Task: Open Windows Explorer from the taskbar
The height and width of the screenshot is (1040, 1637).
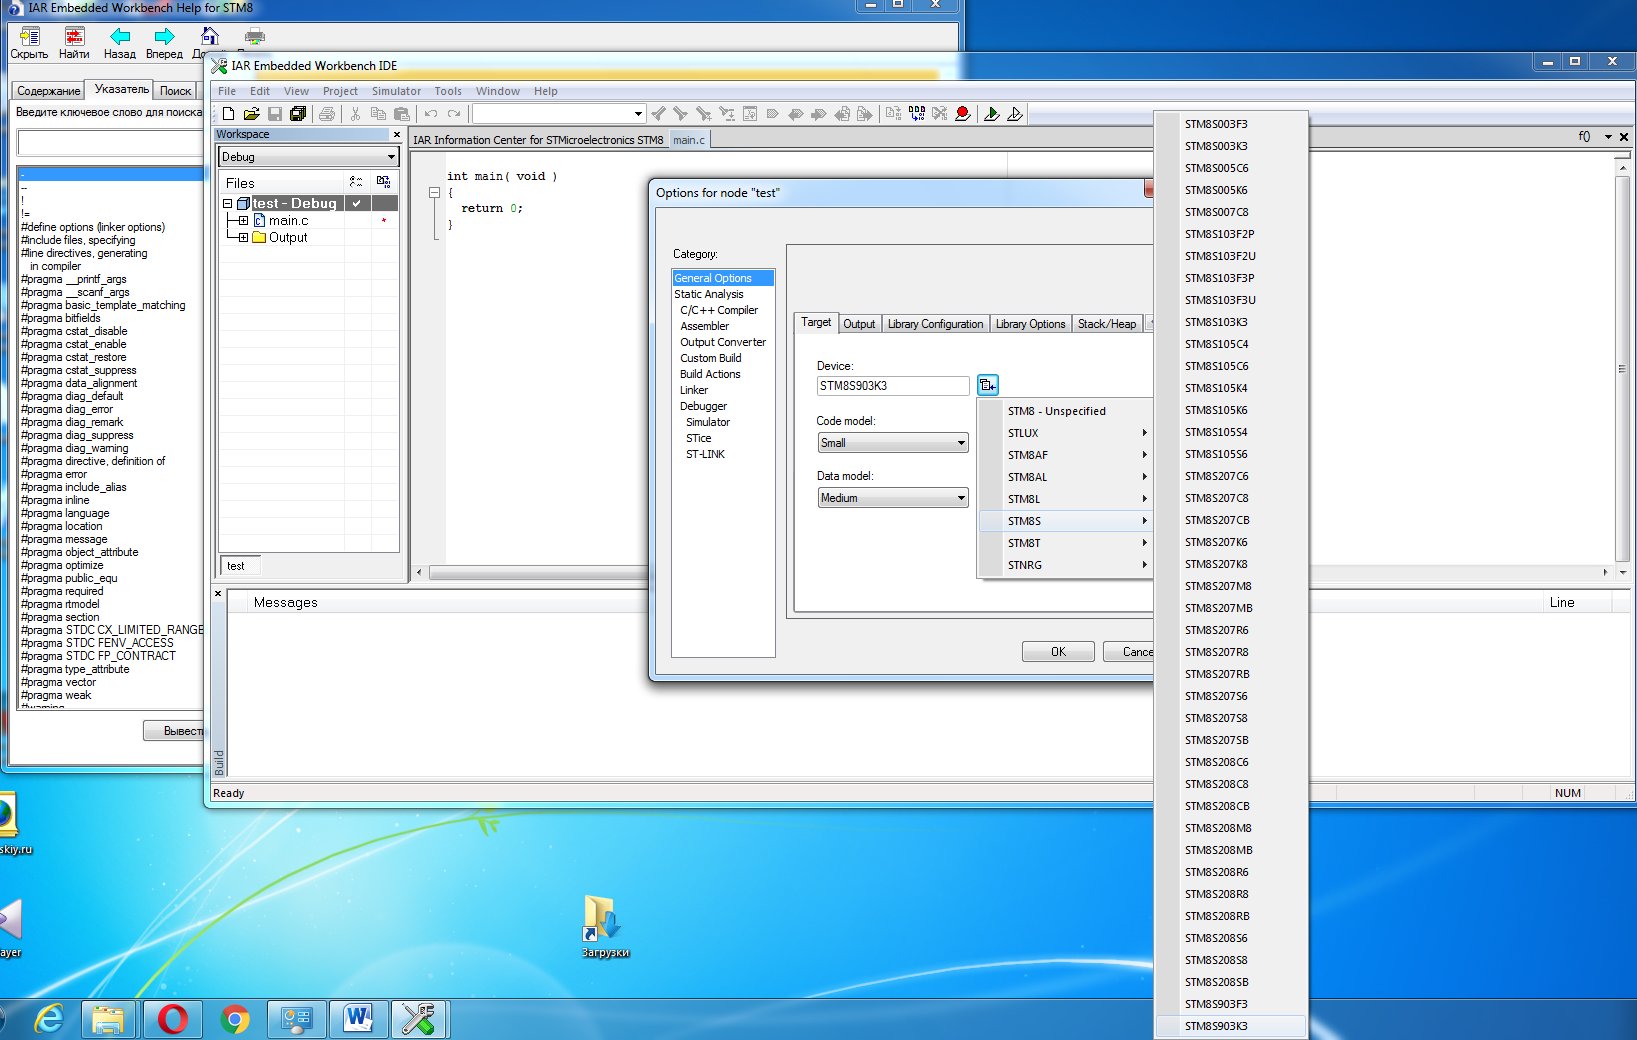Action: click(x=108, y=1019)
